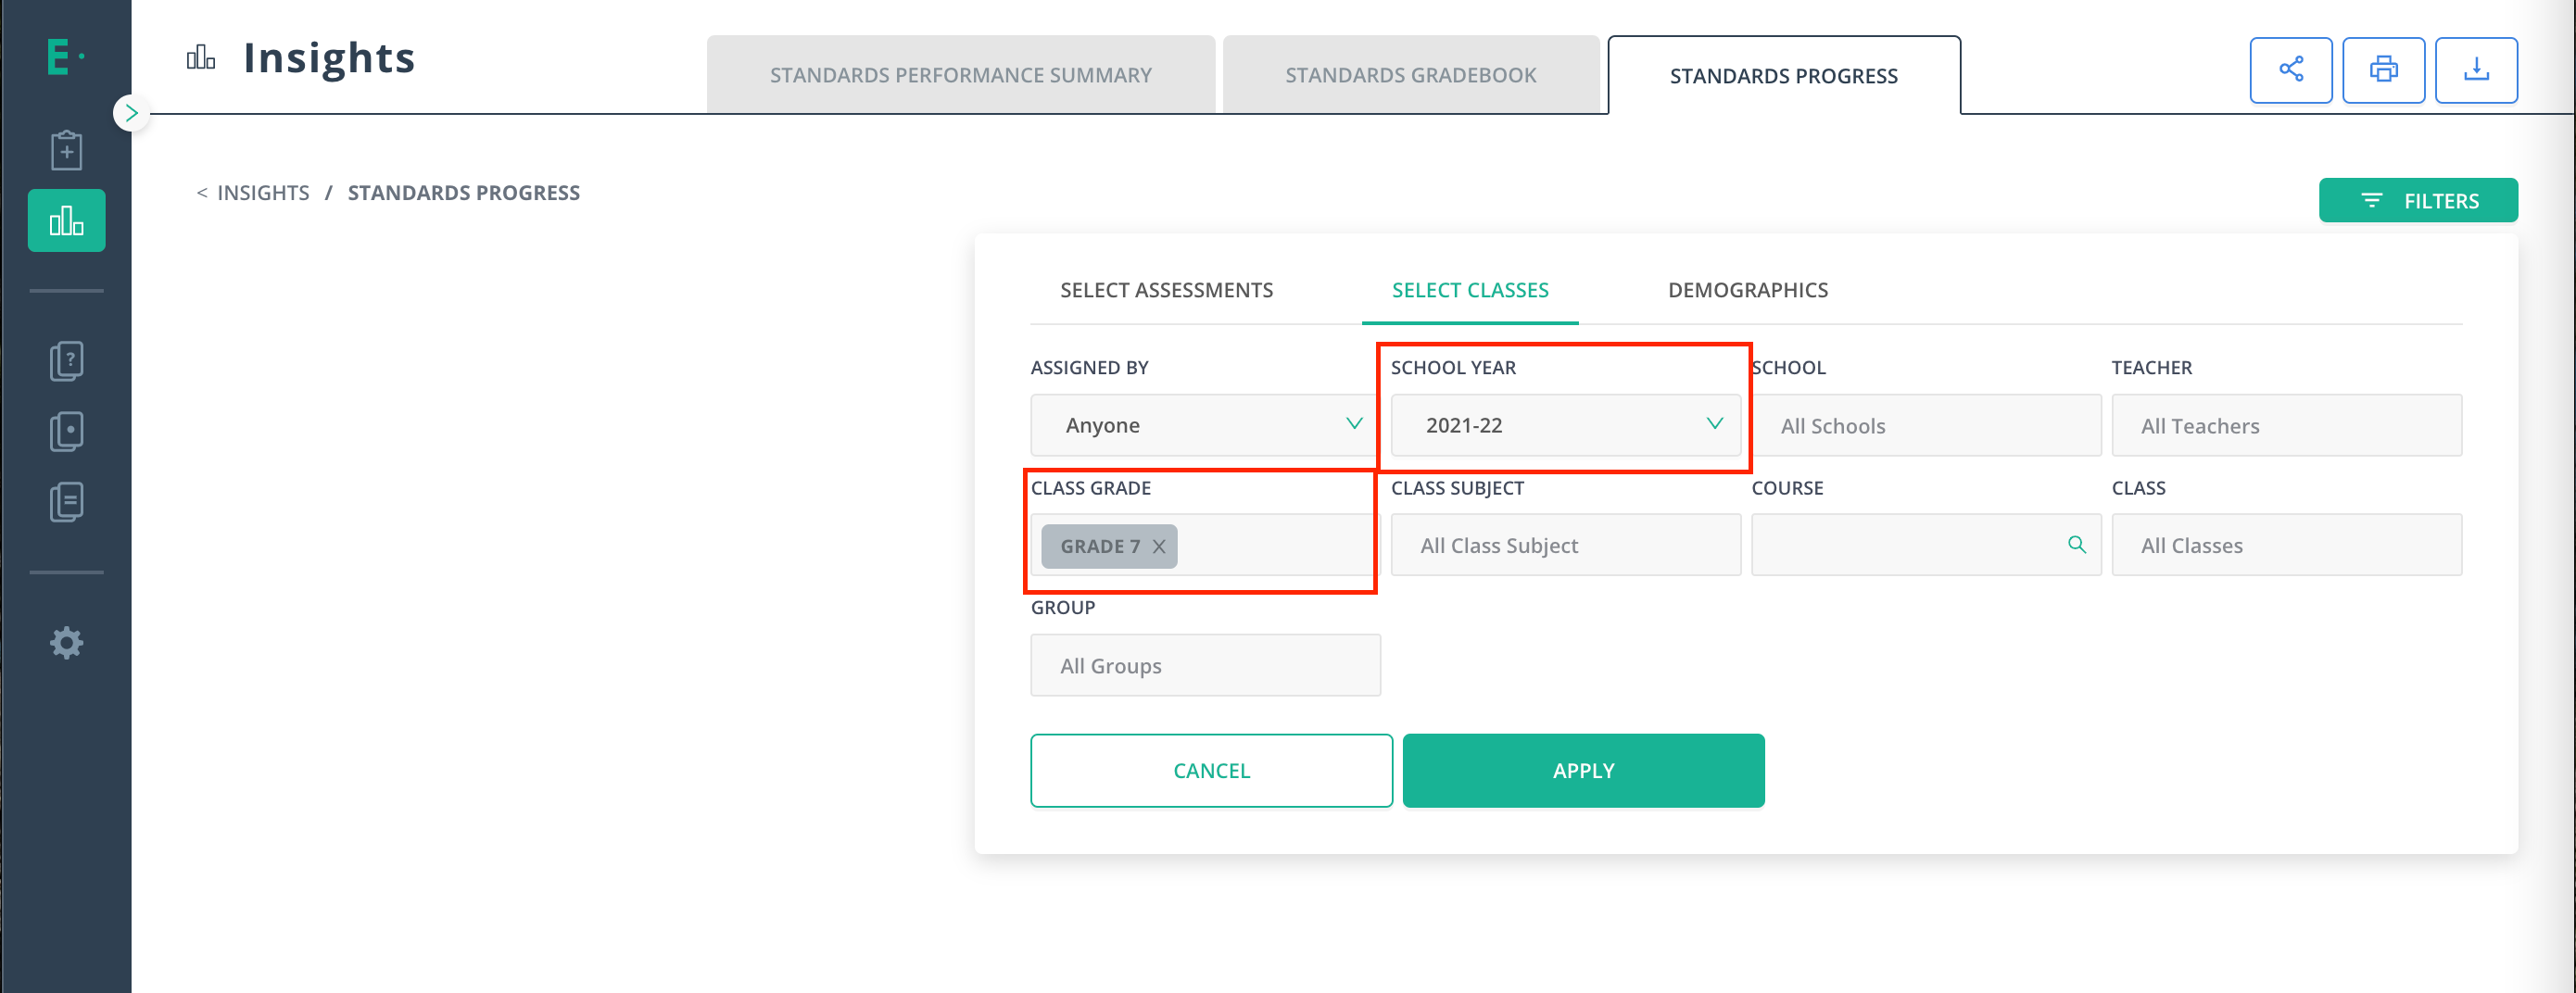Open the clipboard plus sidebar icon

66,150
